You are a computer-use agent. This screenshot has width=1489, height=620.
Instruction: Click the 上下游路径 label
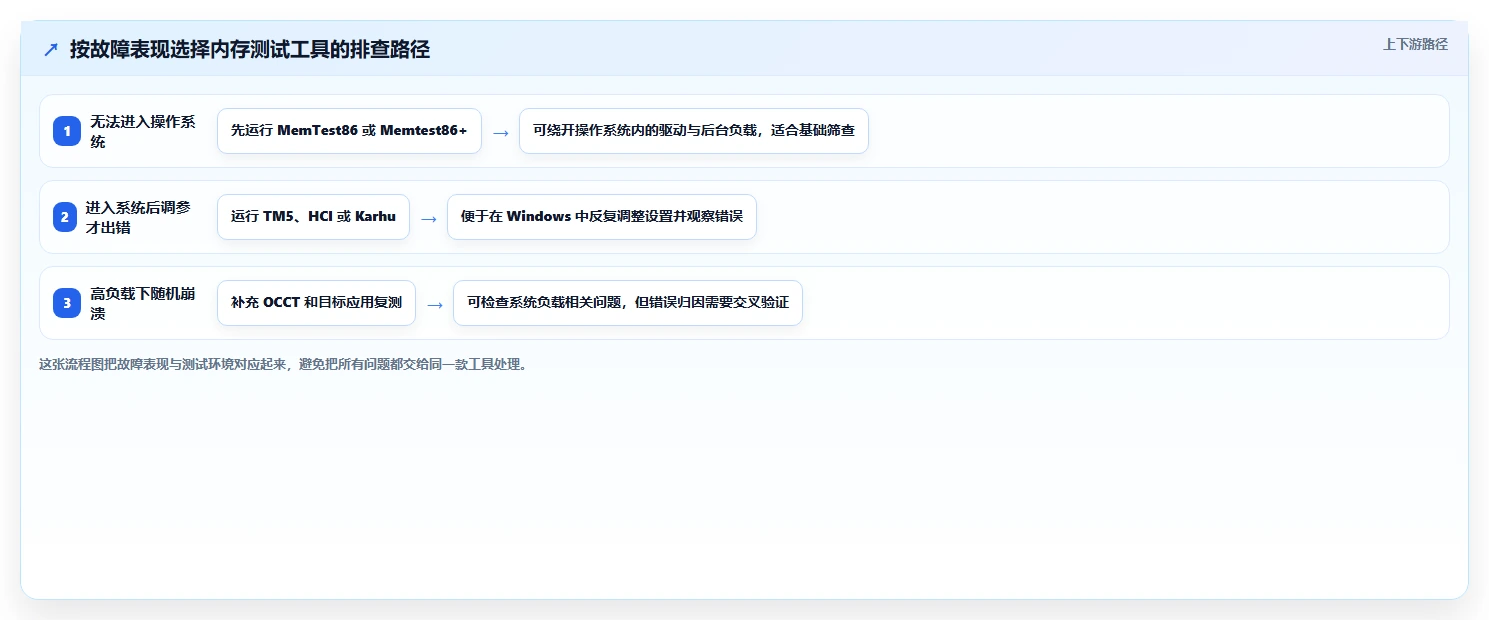click(1415, 44)
